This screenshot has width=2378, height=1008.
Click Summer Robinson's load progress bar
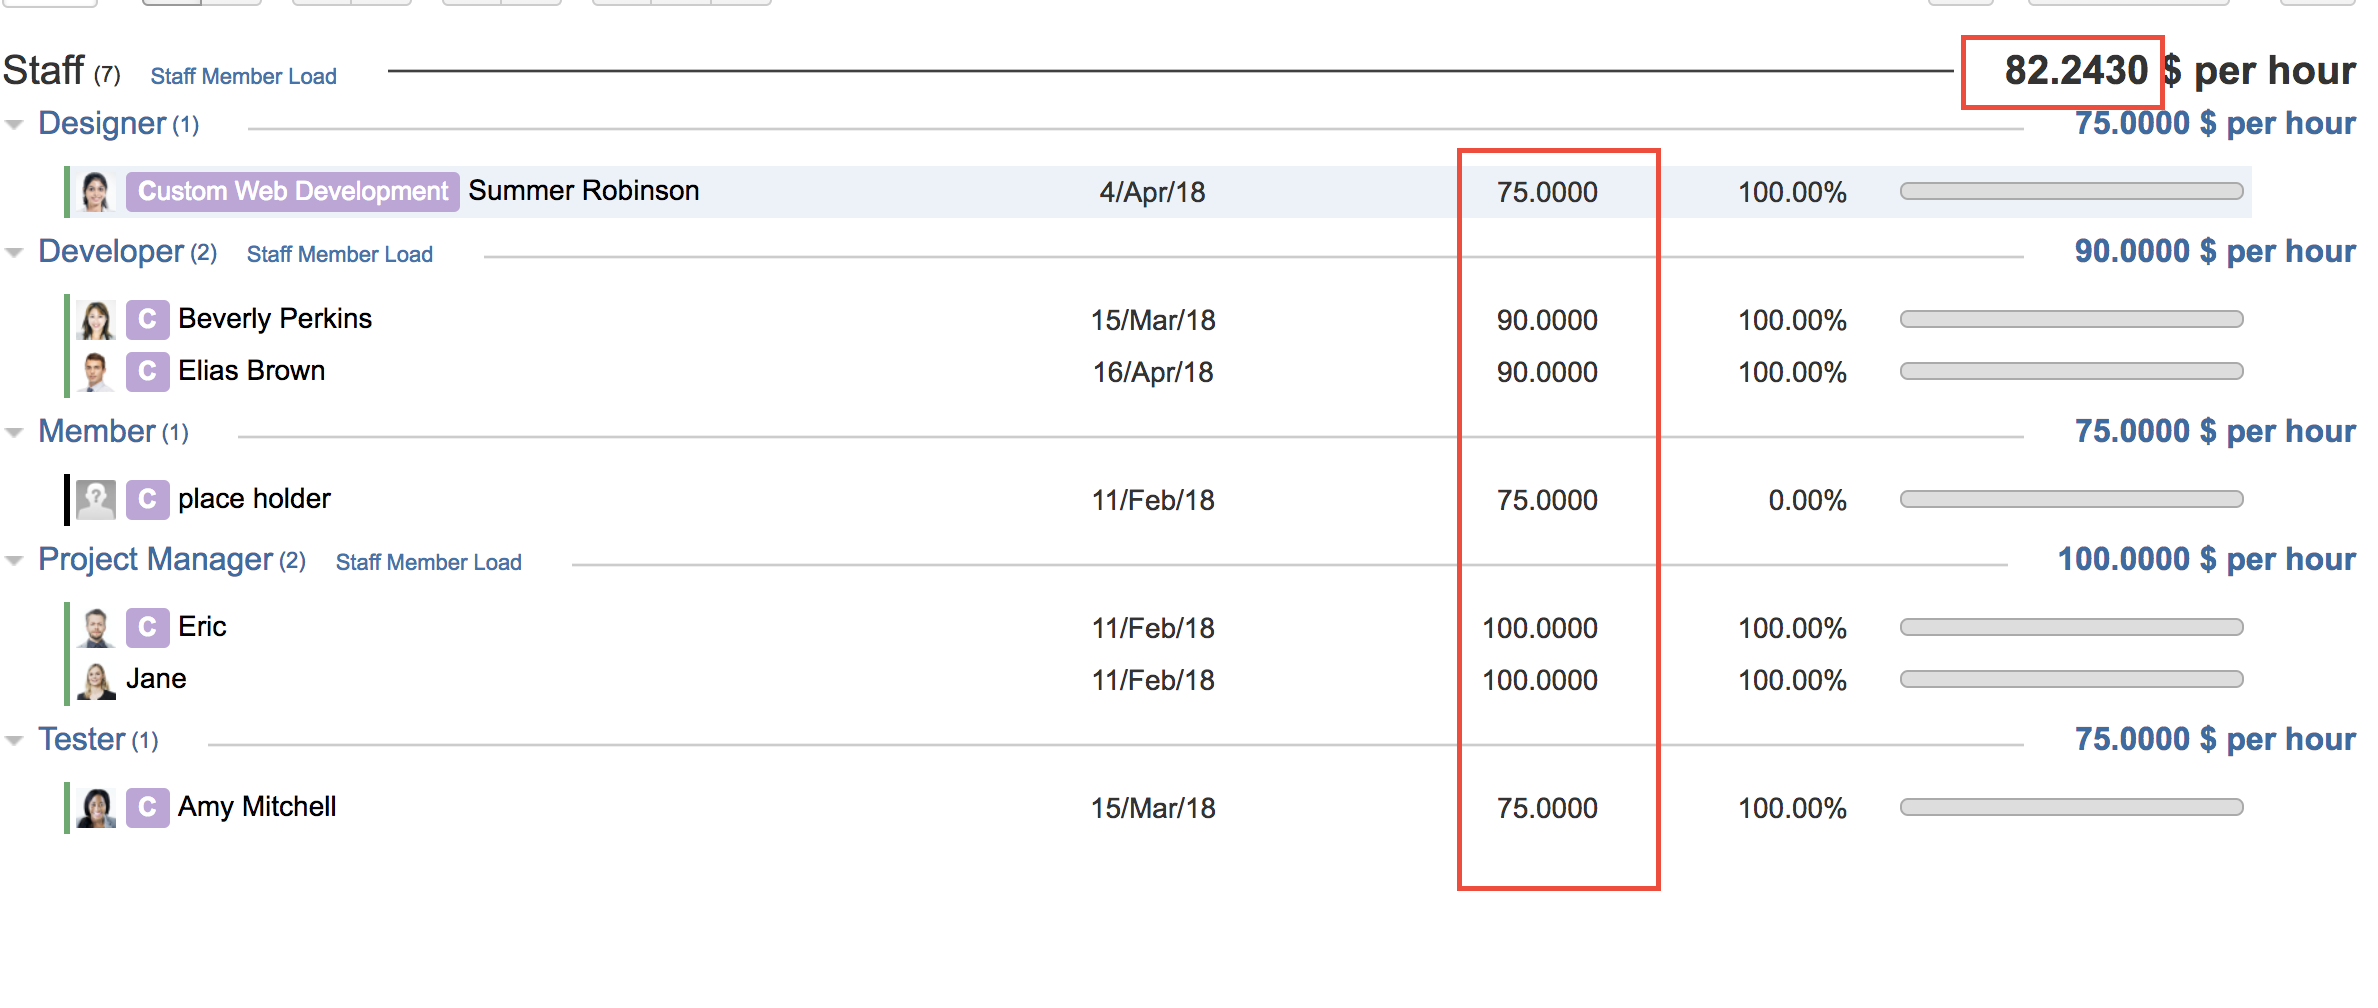(2071, 192)
